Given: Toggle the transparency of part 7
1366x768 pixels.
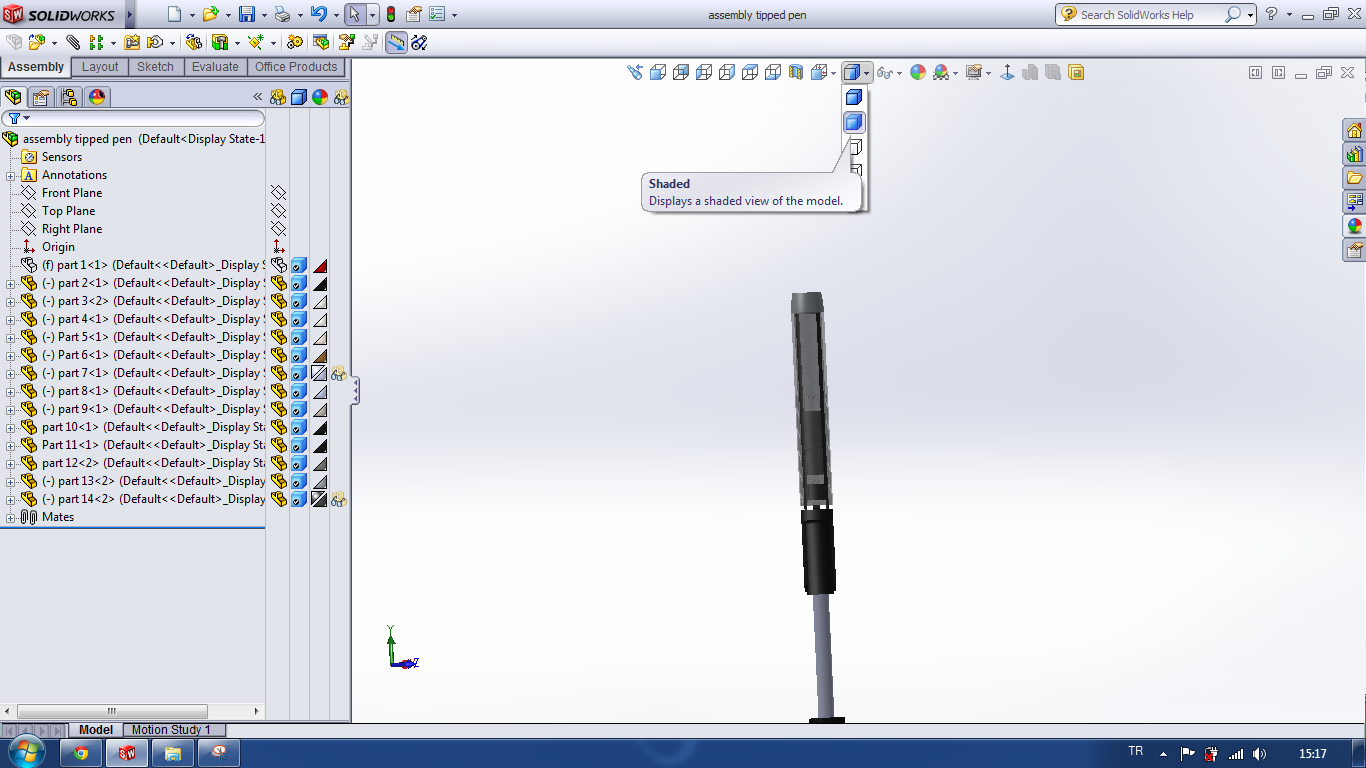Looking at the screenshot, I should coord(339,374).
